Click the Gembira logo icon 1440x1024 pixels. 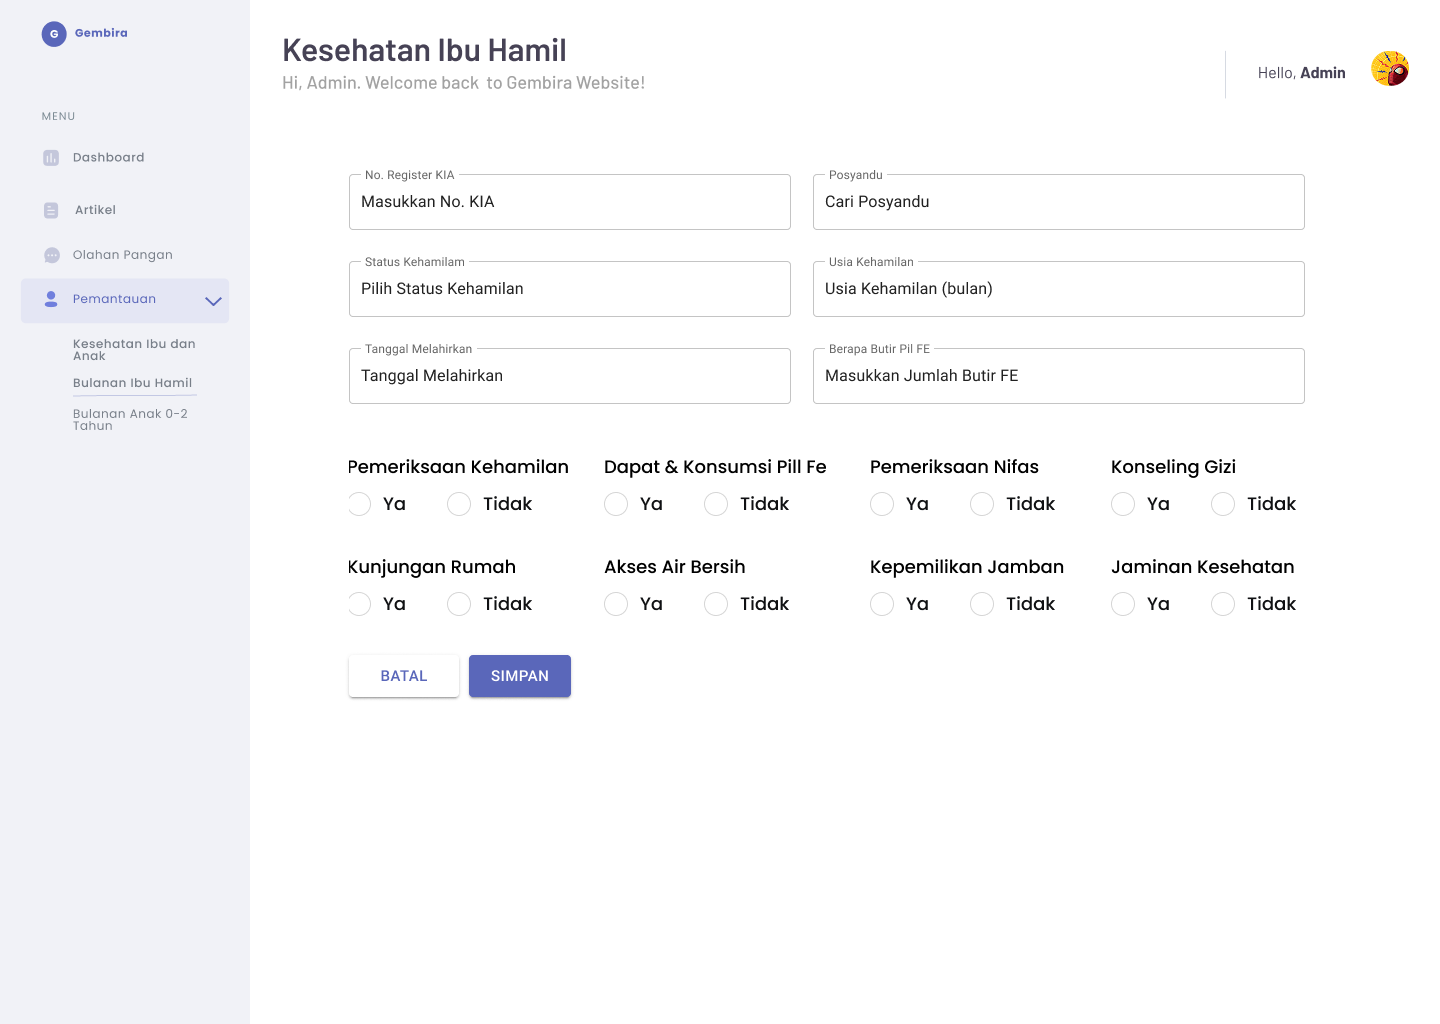[x=54, y=34]
